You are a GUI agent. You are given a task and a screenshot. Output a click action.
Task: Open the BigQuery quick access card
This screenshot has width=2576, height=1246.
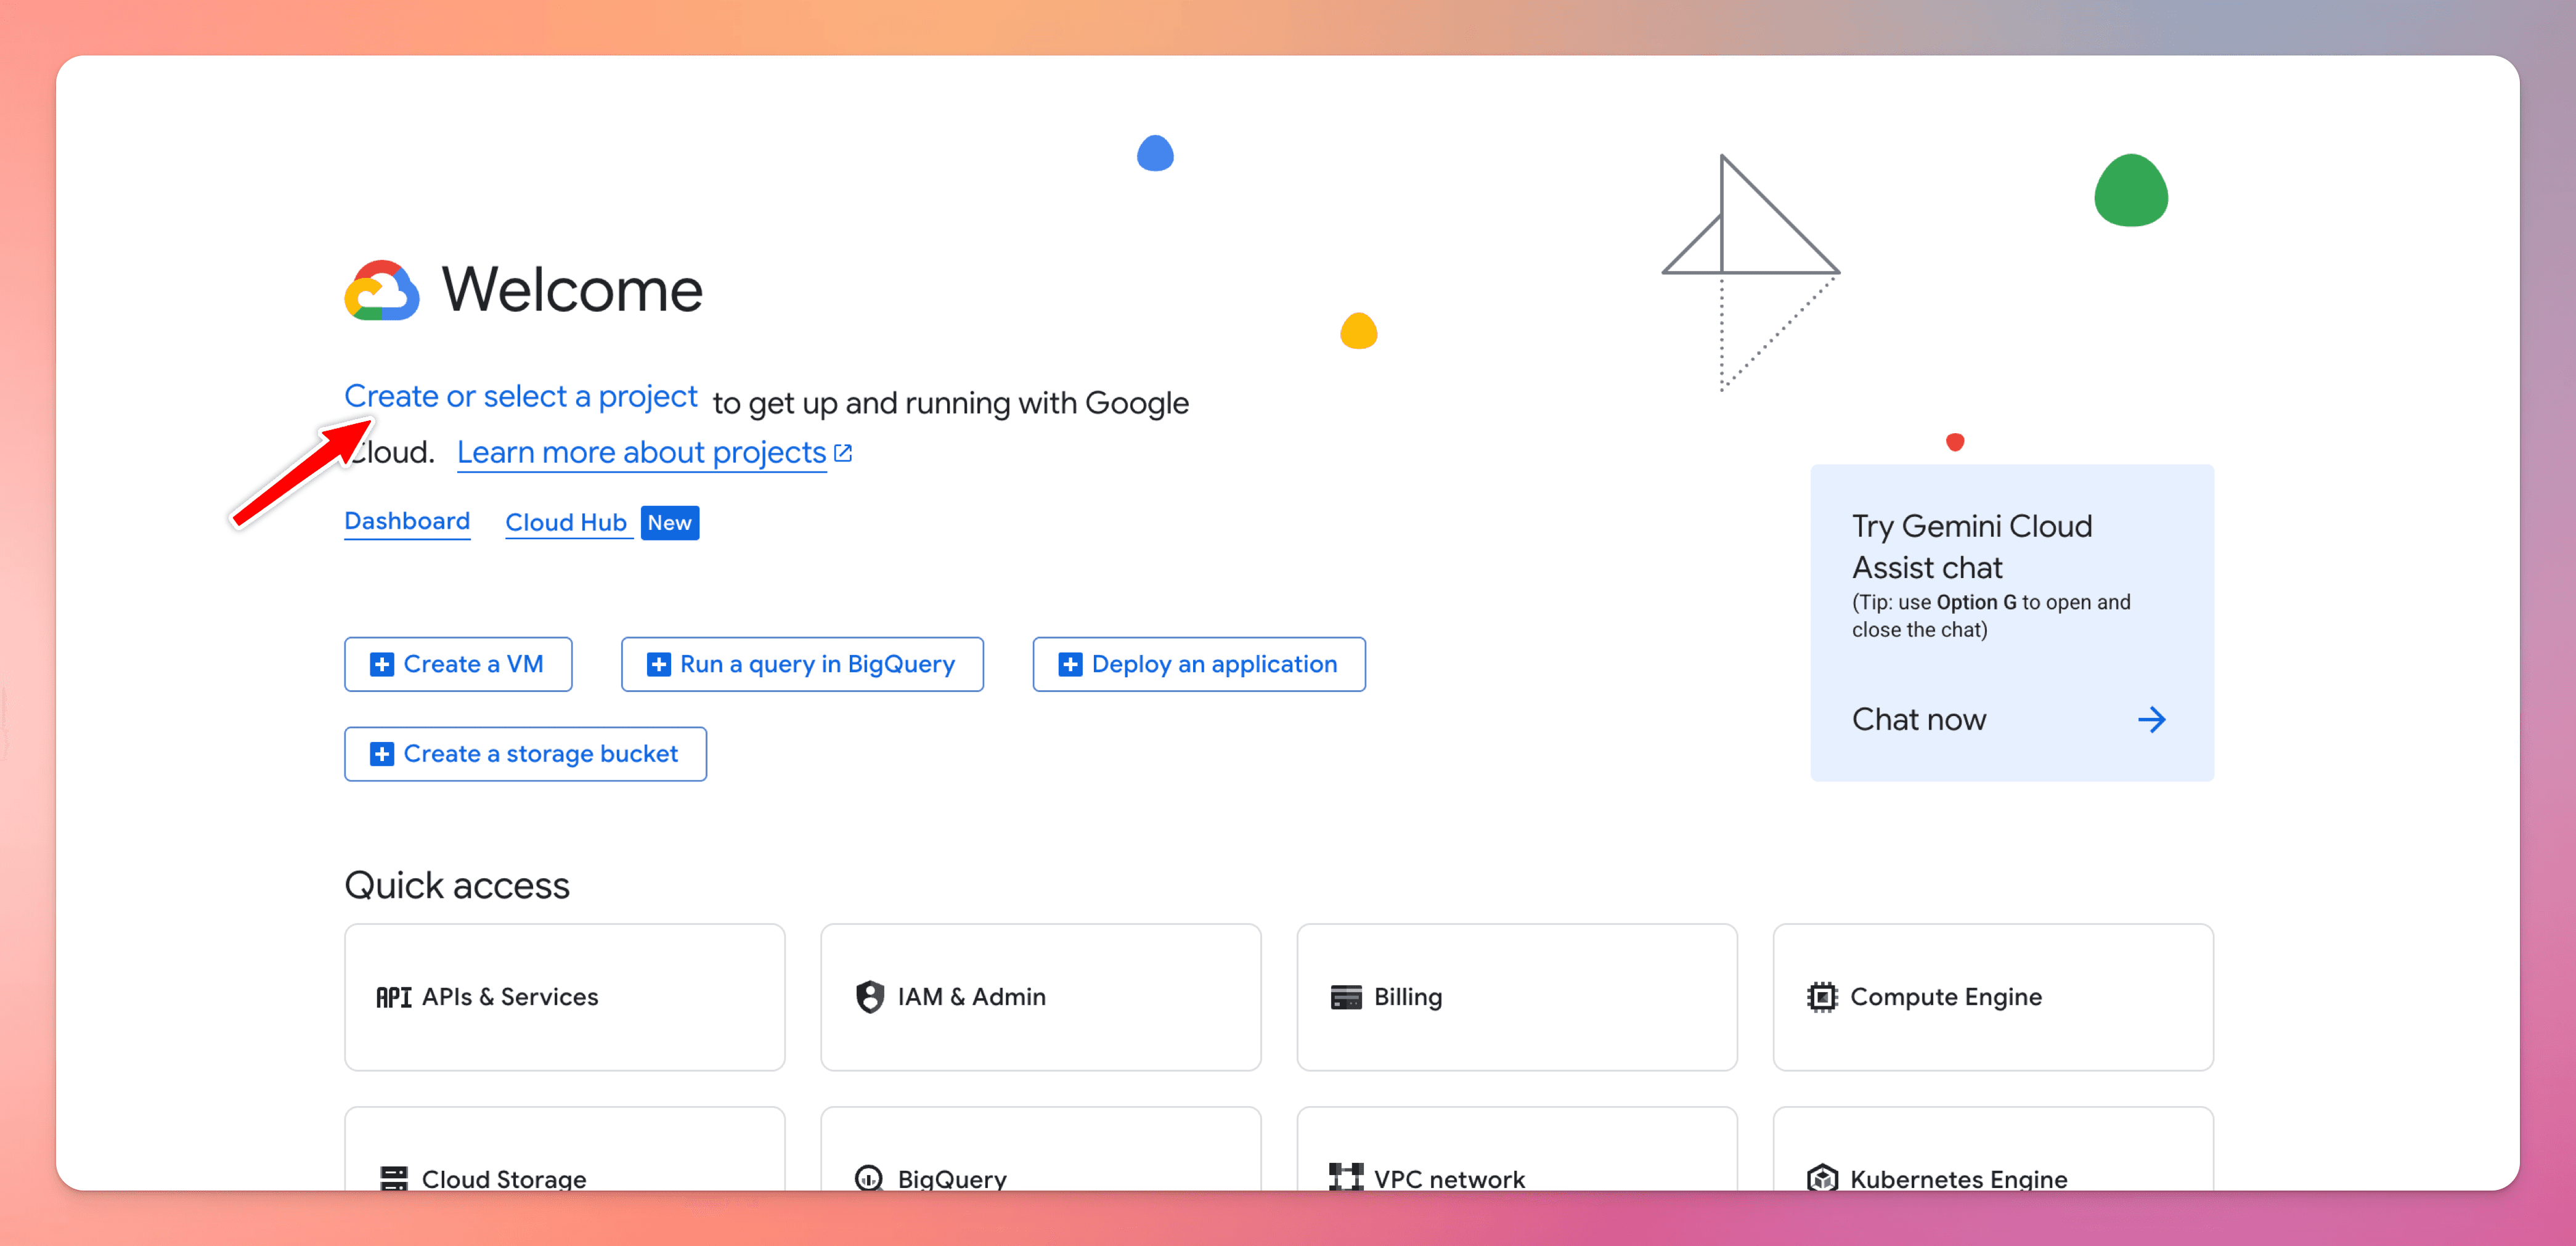point(1041,1148)
